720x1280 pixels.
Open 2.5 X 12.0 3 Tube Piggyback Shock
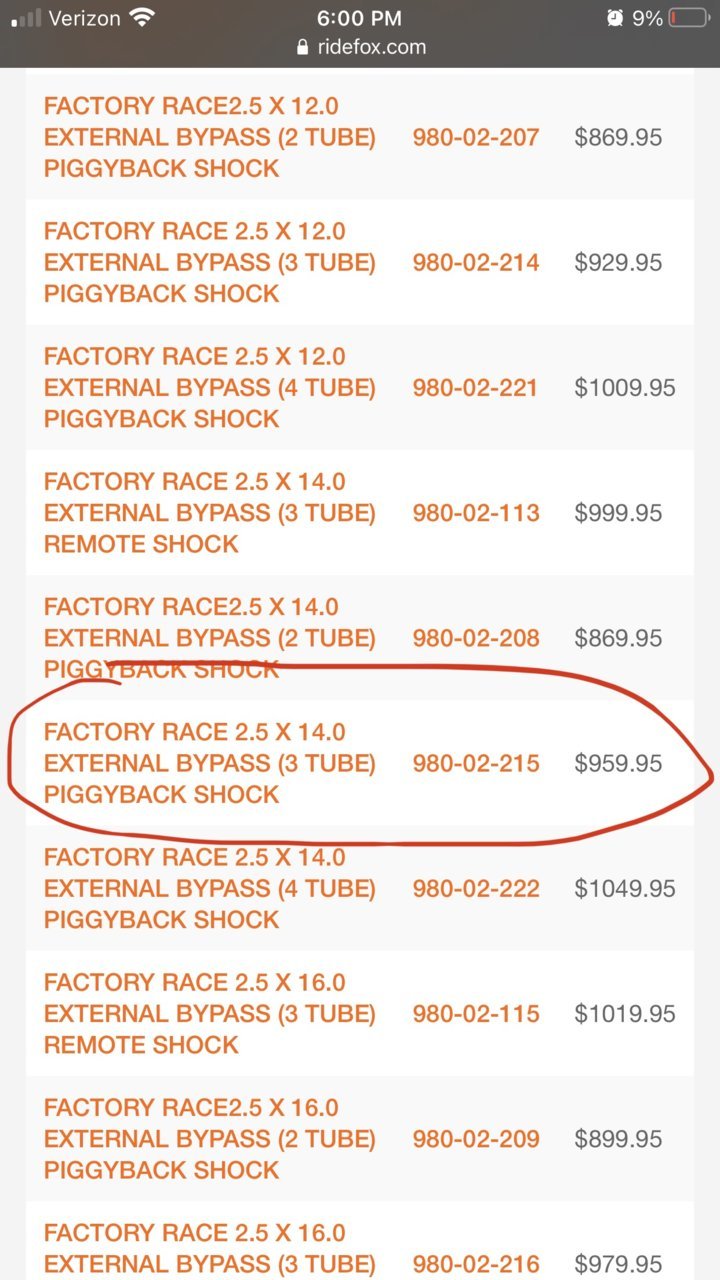click(x=210, y=262)
